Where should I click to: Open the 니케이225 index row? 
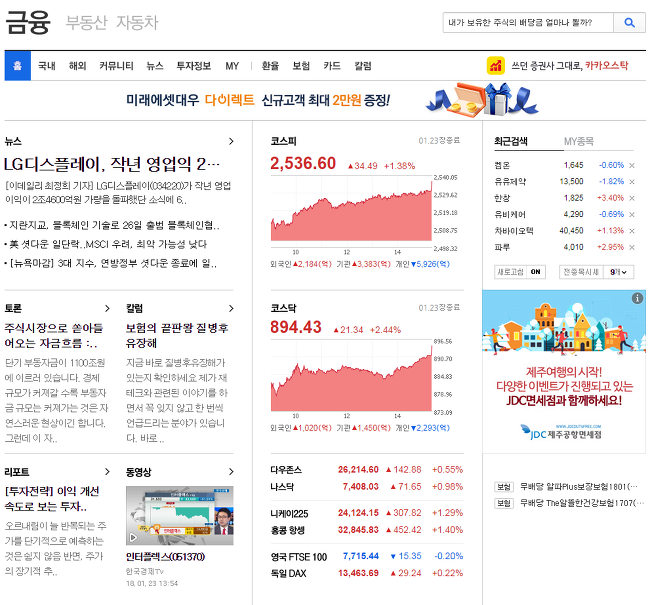(367, 513)
